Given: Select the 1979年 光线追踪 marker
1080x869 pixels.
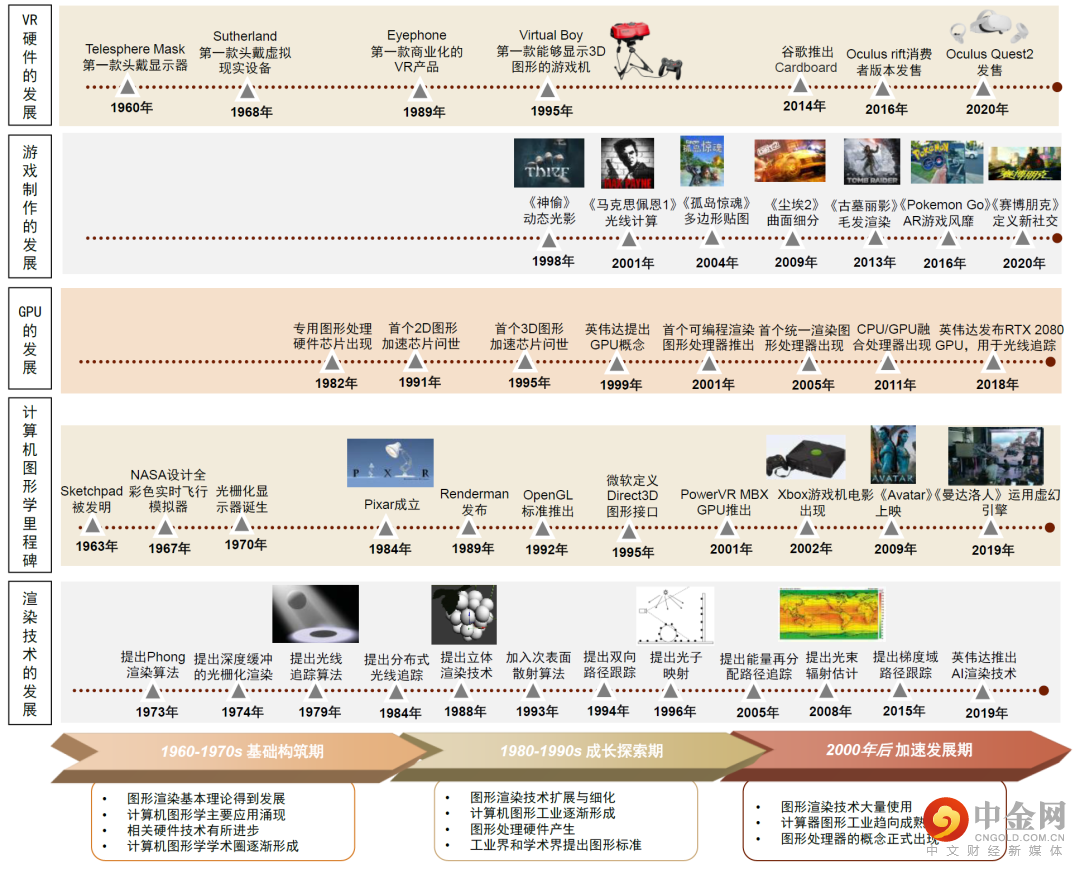Looking at the screenshot, I should coord(315,691).
